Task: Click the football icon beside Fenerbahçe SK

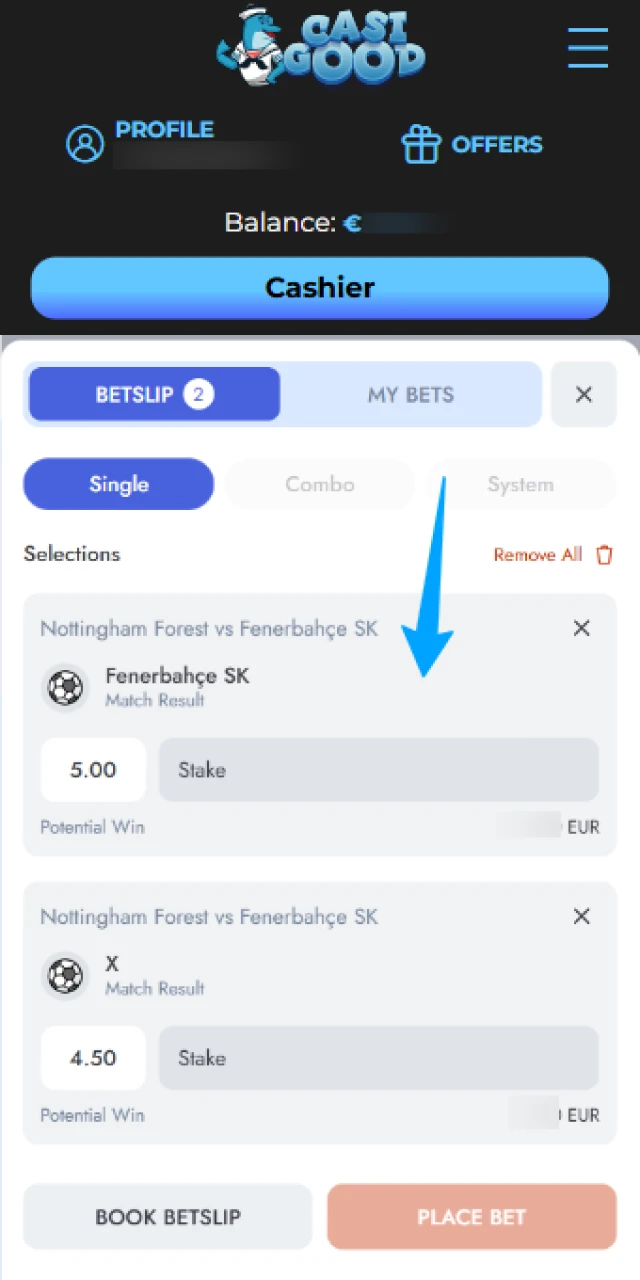Action: click(x=65, y=687)
